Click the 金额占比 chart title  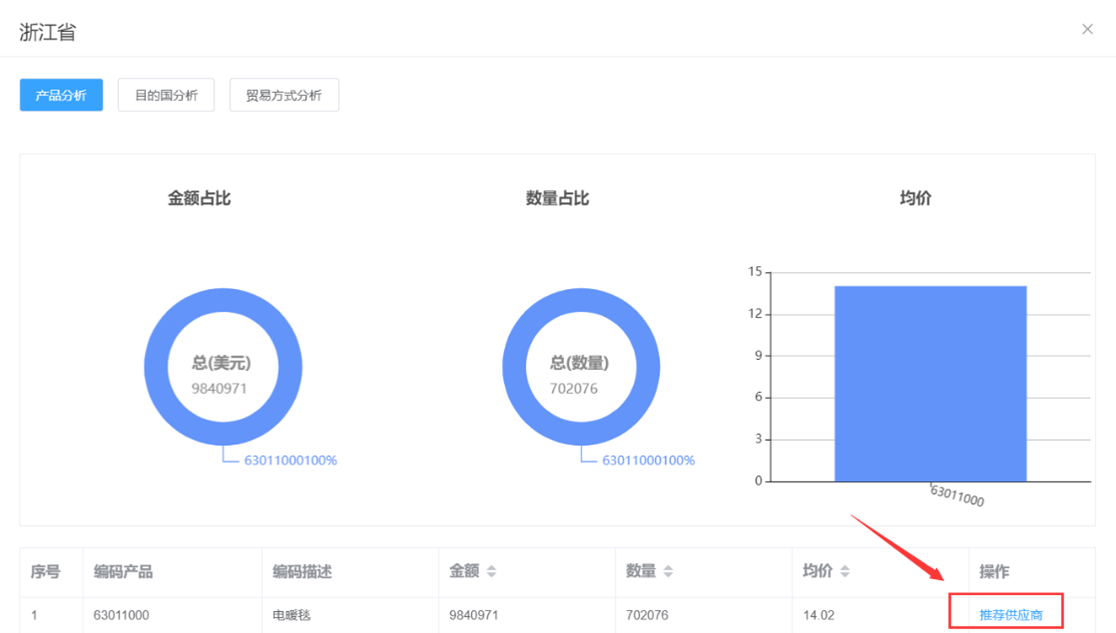tap(199, 198)
